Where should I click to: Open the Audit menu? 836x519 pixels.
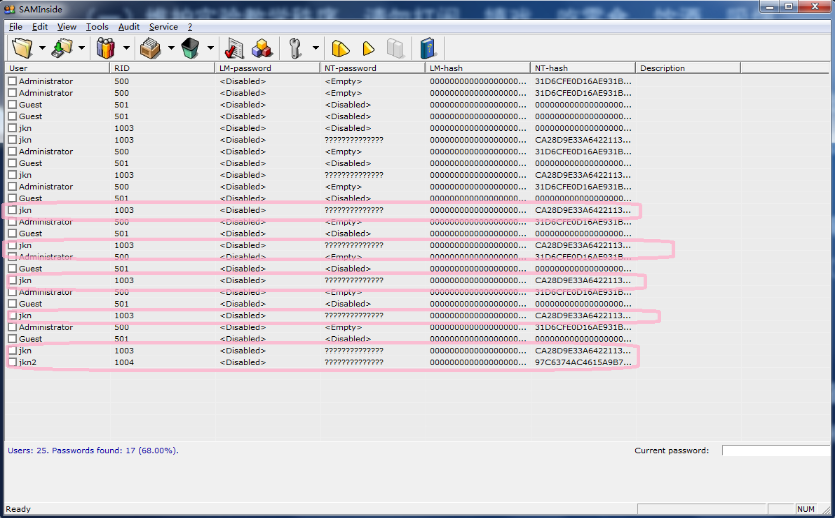point(128,27)
